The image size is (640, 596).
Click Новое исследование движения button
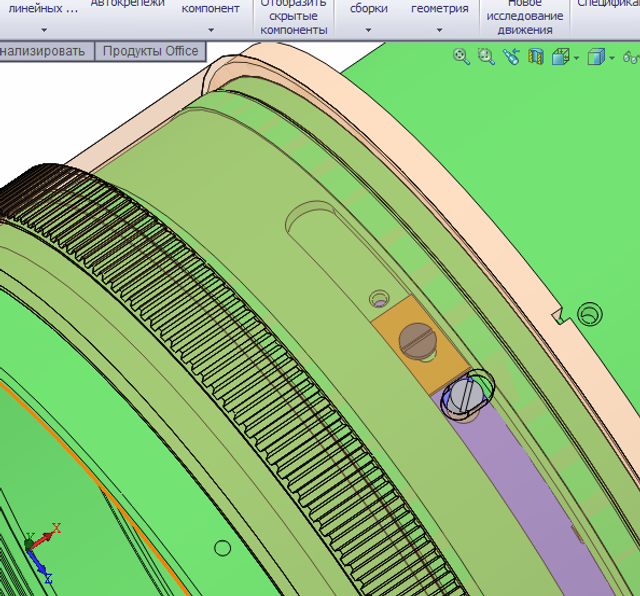(525, 18)
